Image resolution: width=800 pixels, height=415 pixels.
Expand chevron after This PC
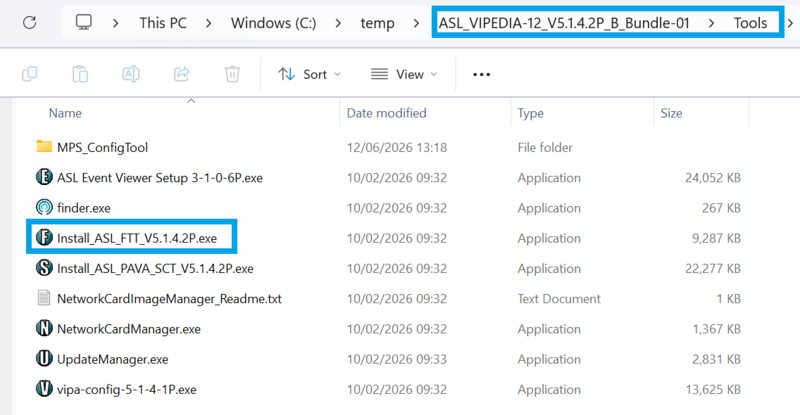tap(208, 23)
